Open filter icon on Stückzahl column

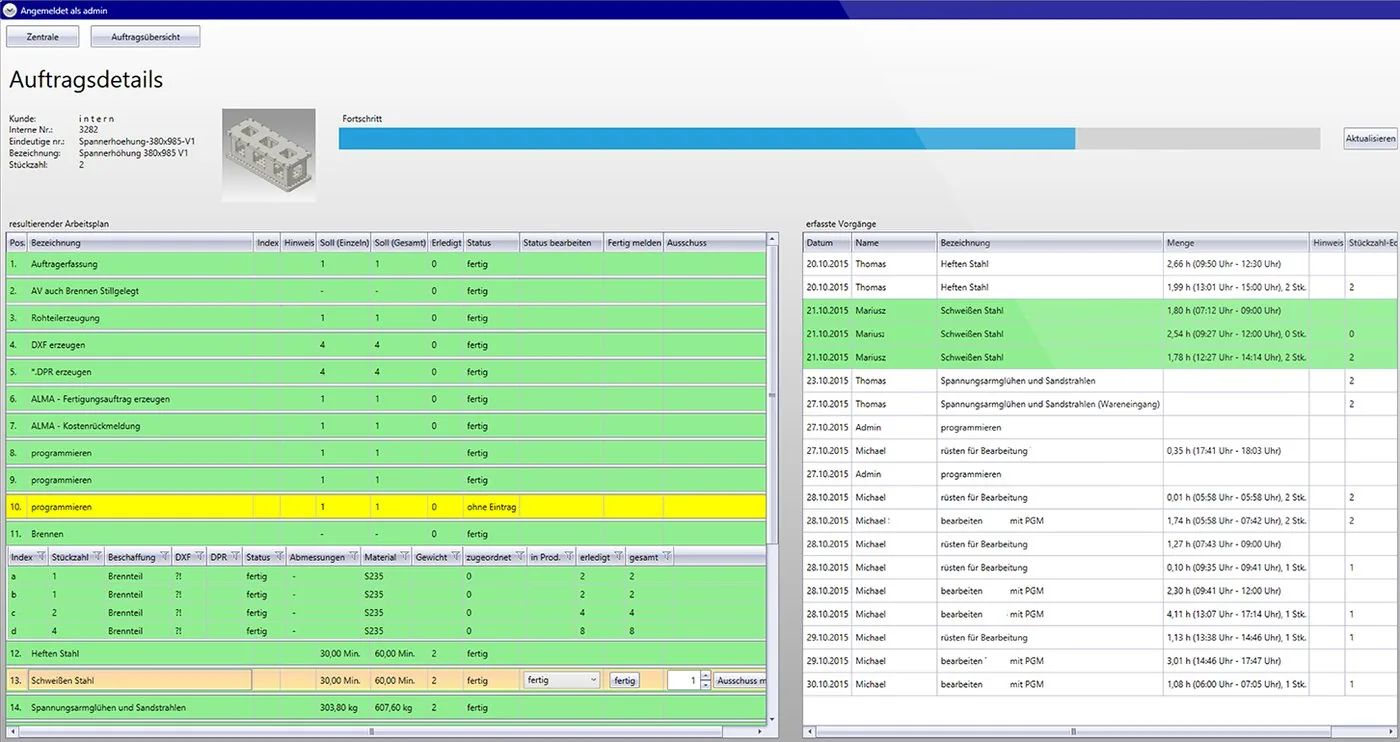(x=97, y=557)
